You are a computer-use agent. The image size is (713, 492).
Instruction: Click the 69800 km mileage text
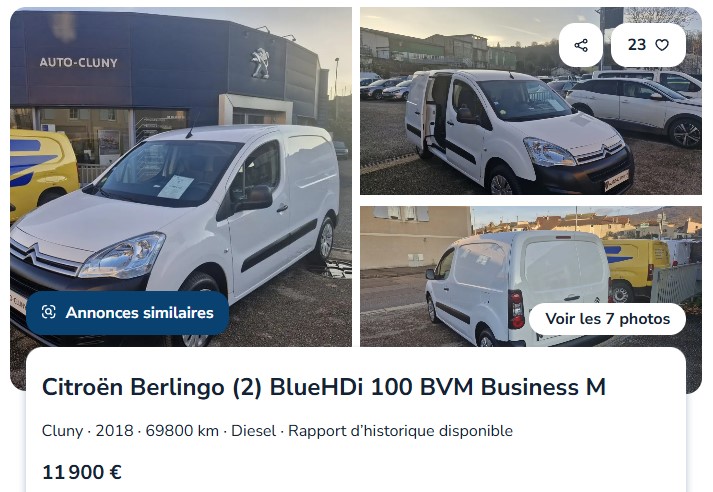(182, 431)
